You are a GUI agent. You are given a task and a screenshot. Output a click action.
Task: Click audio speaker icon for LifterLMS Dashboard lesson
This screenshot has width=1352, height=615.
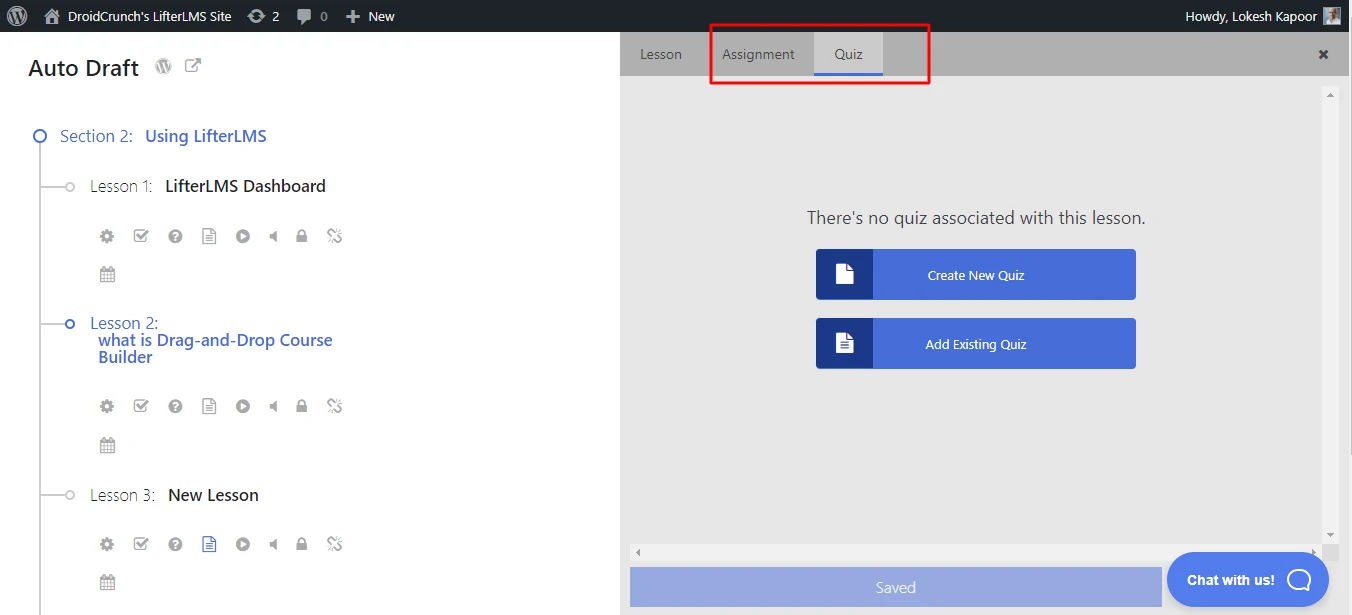pyautogui.click(x=273, y=237)
